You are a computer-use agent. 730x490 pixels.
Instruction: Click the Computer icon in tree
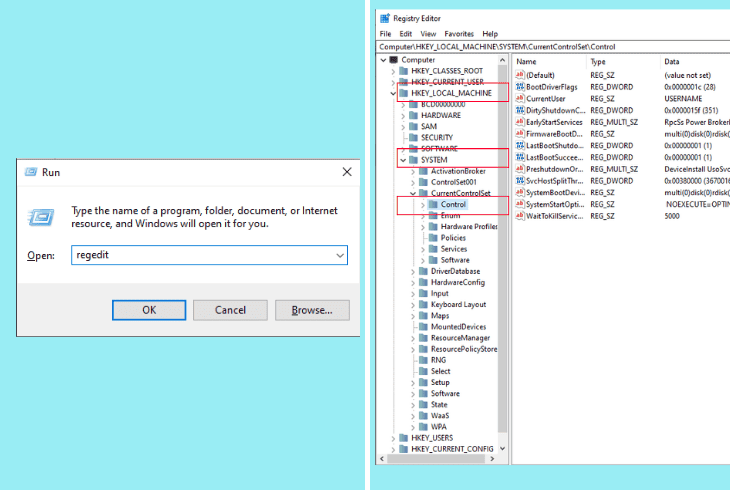pyautogui.click(x=394, y=60)
